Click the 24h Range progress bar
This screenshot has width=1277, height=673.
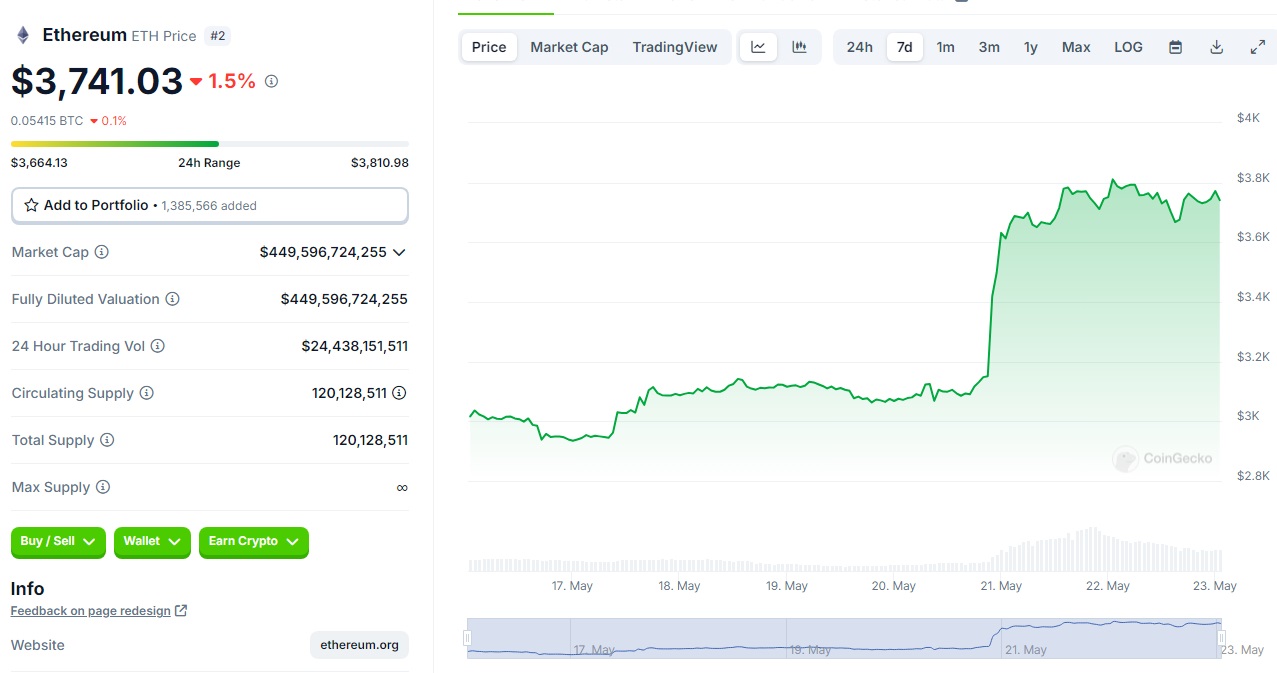[210, 144]
